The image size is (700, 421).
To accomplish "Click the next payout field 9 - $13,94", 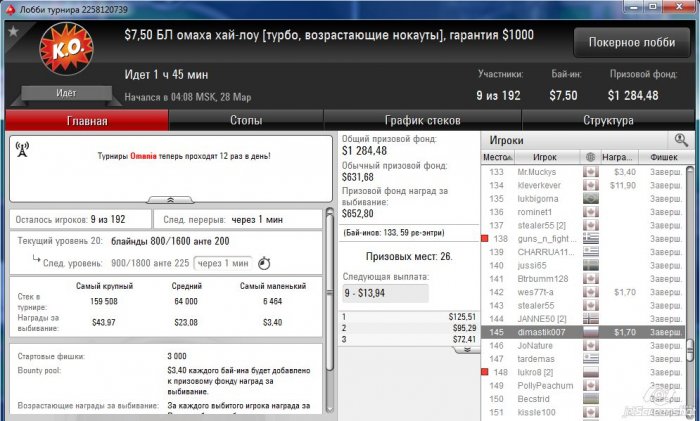I will point(386,293).
